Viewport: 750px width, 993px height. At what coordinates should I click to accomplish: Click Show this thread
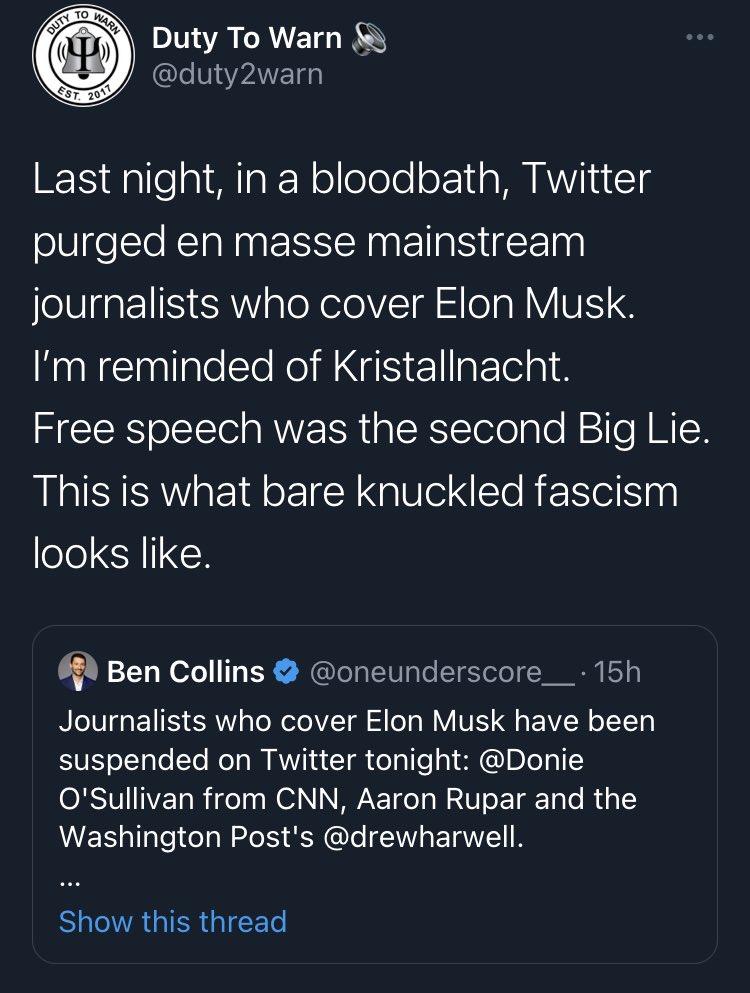(172, 921)
